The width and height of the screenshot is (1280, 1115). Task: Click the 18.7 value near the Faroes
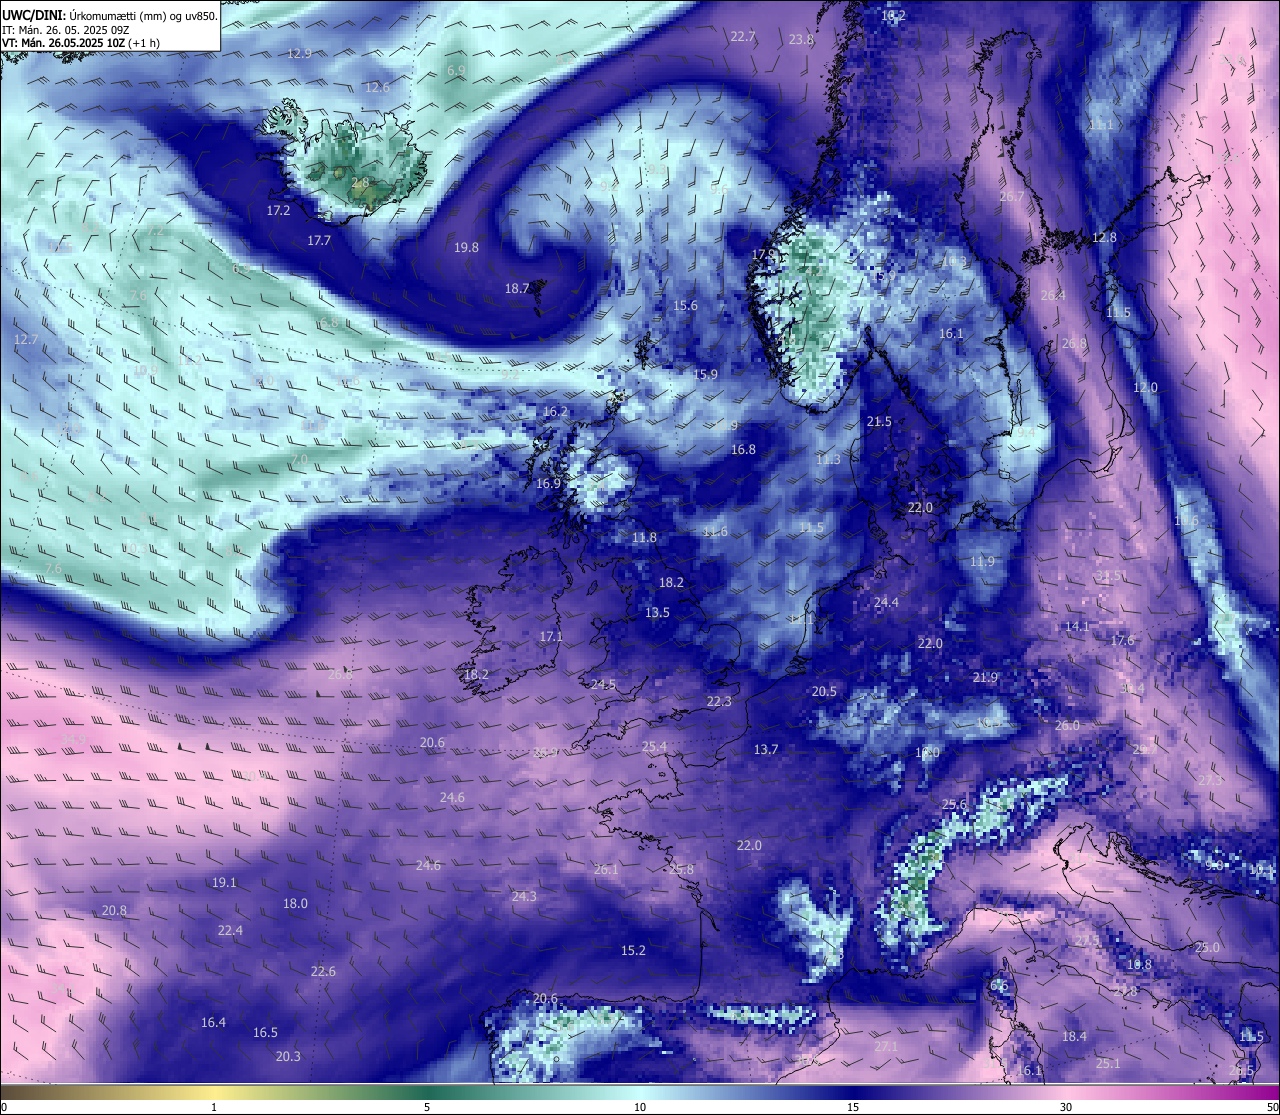(517, 288)
